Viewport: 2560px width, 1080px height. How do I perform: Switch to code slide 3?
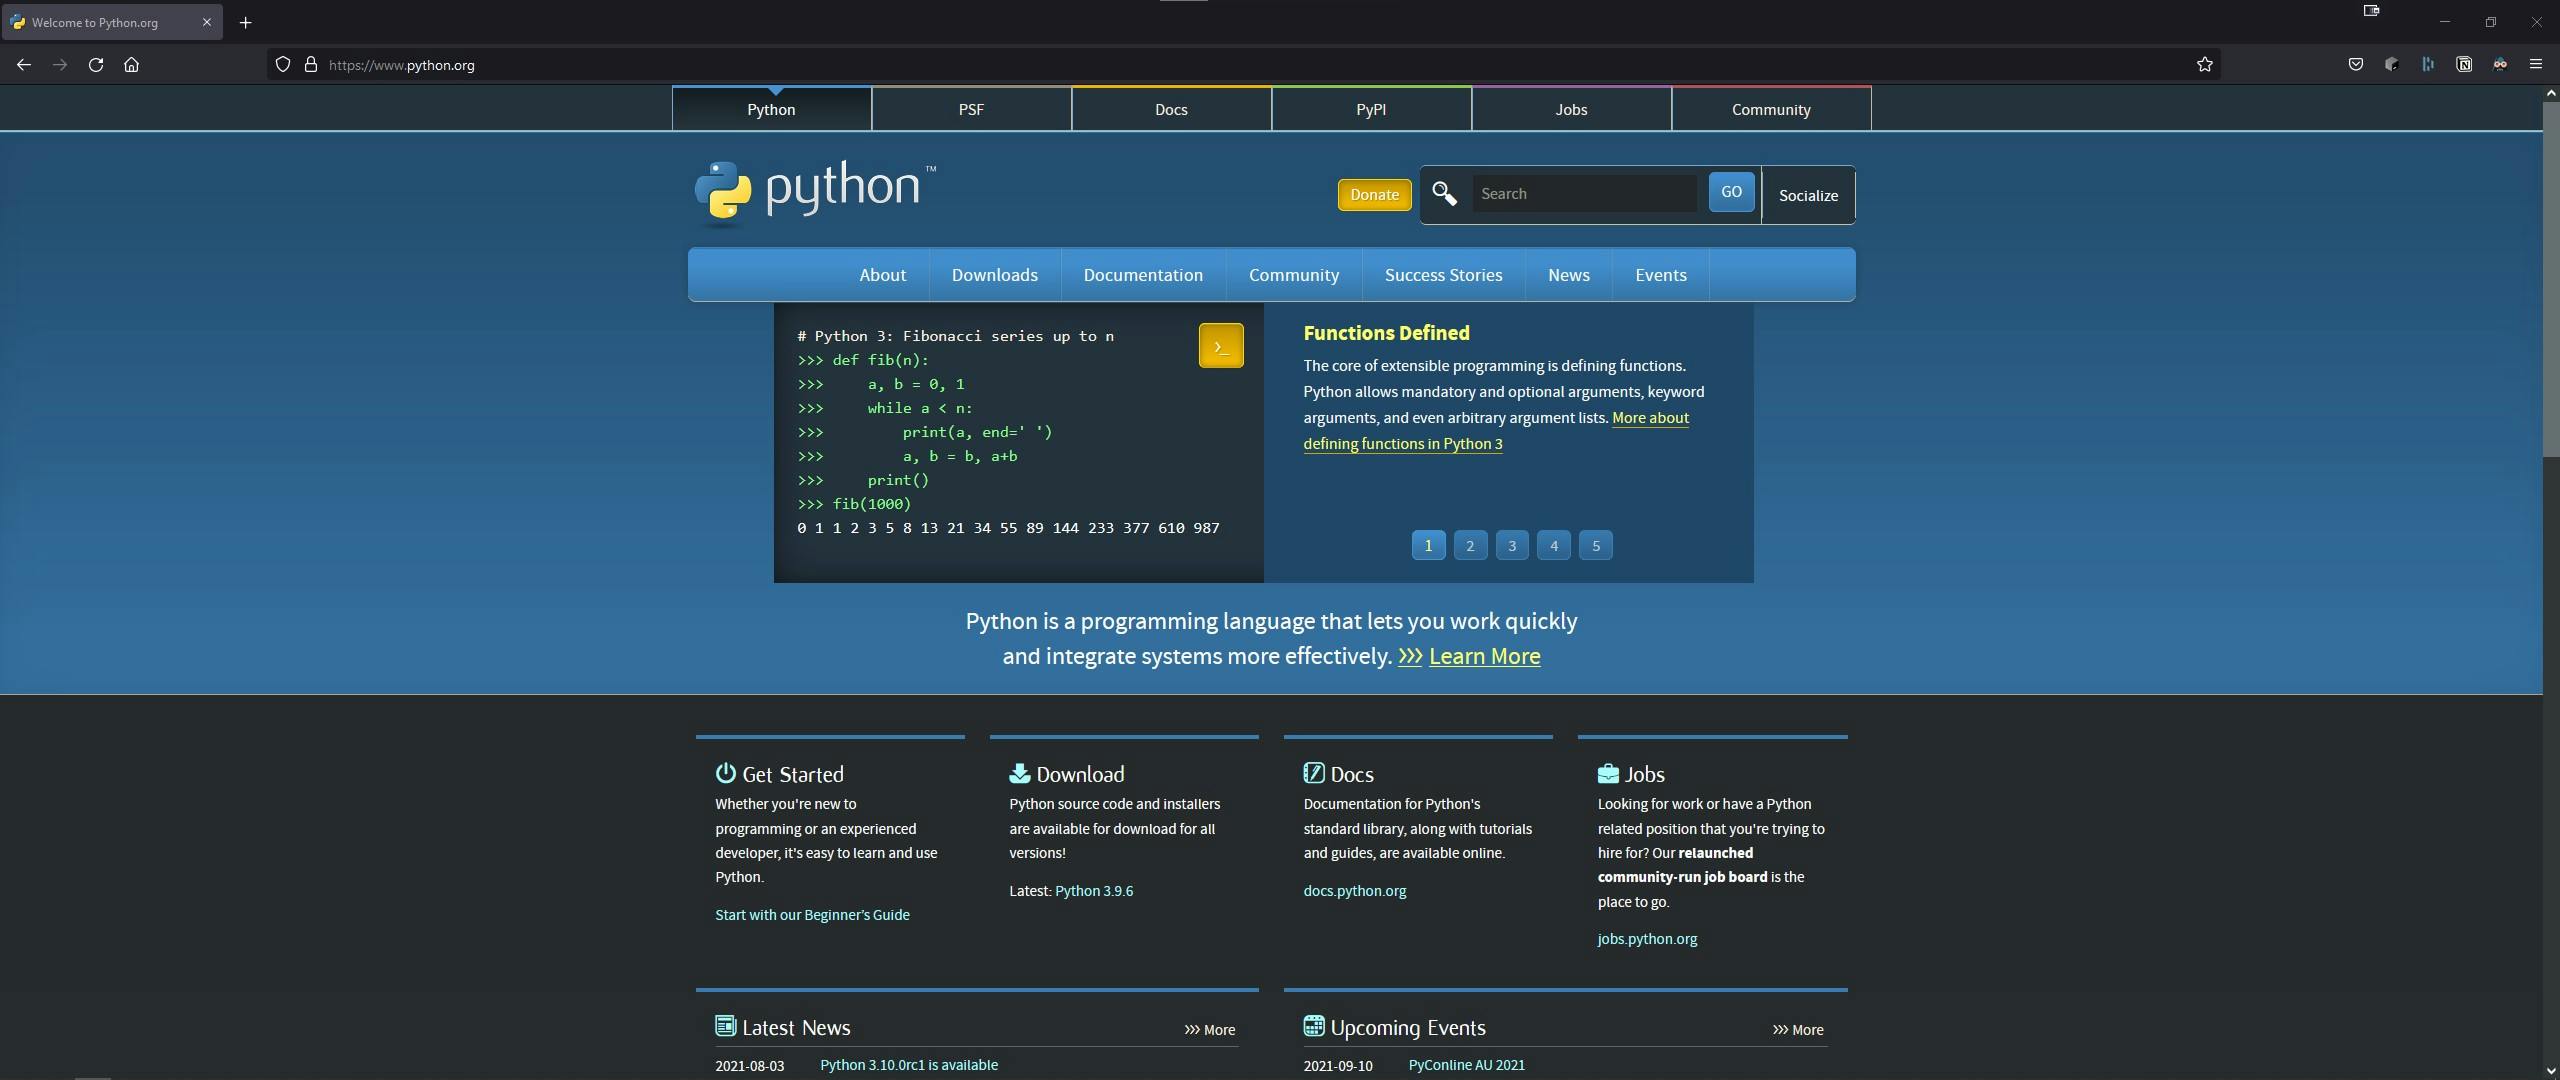(x=1512, y=545)
